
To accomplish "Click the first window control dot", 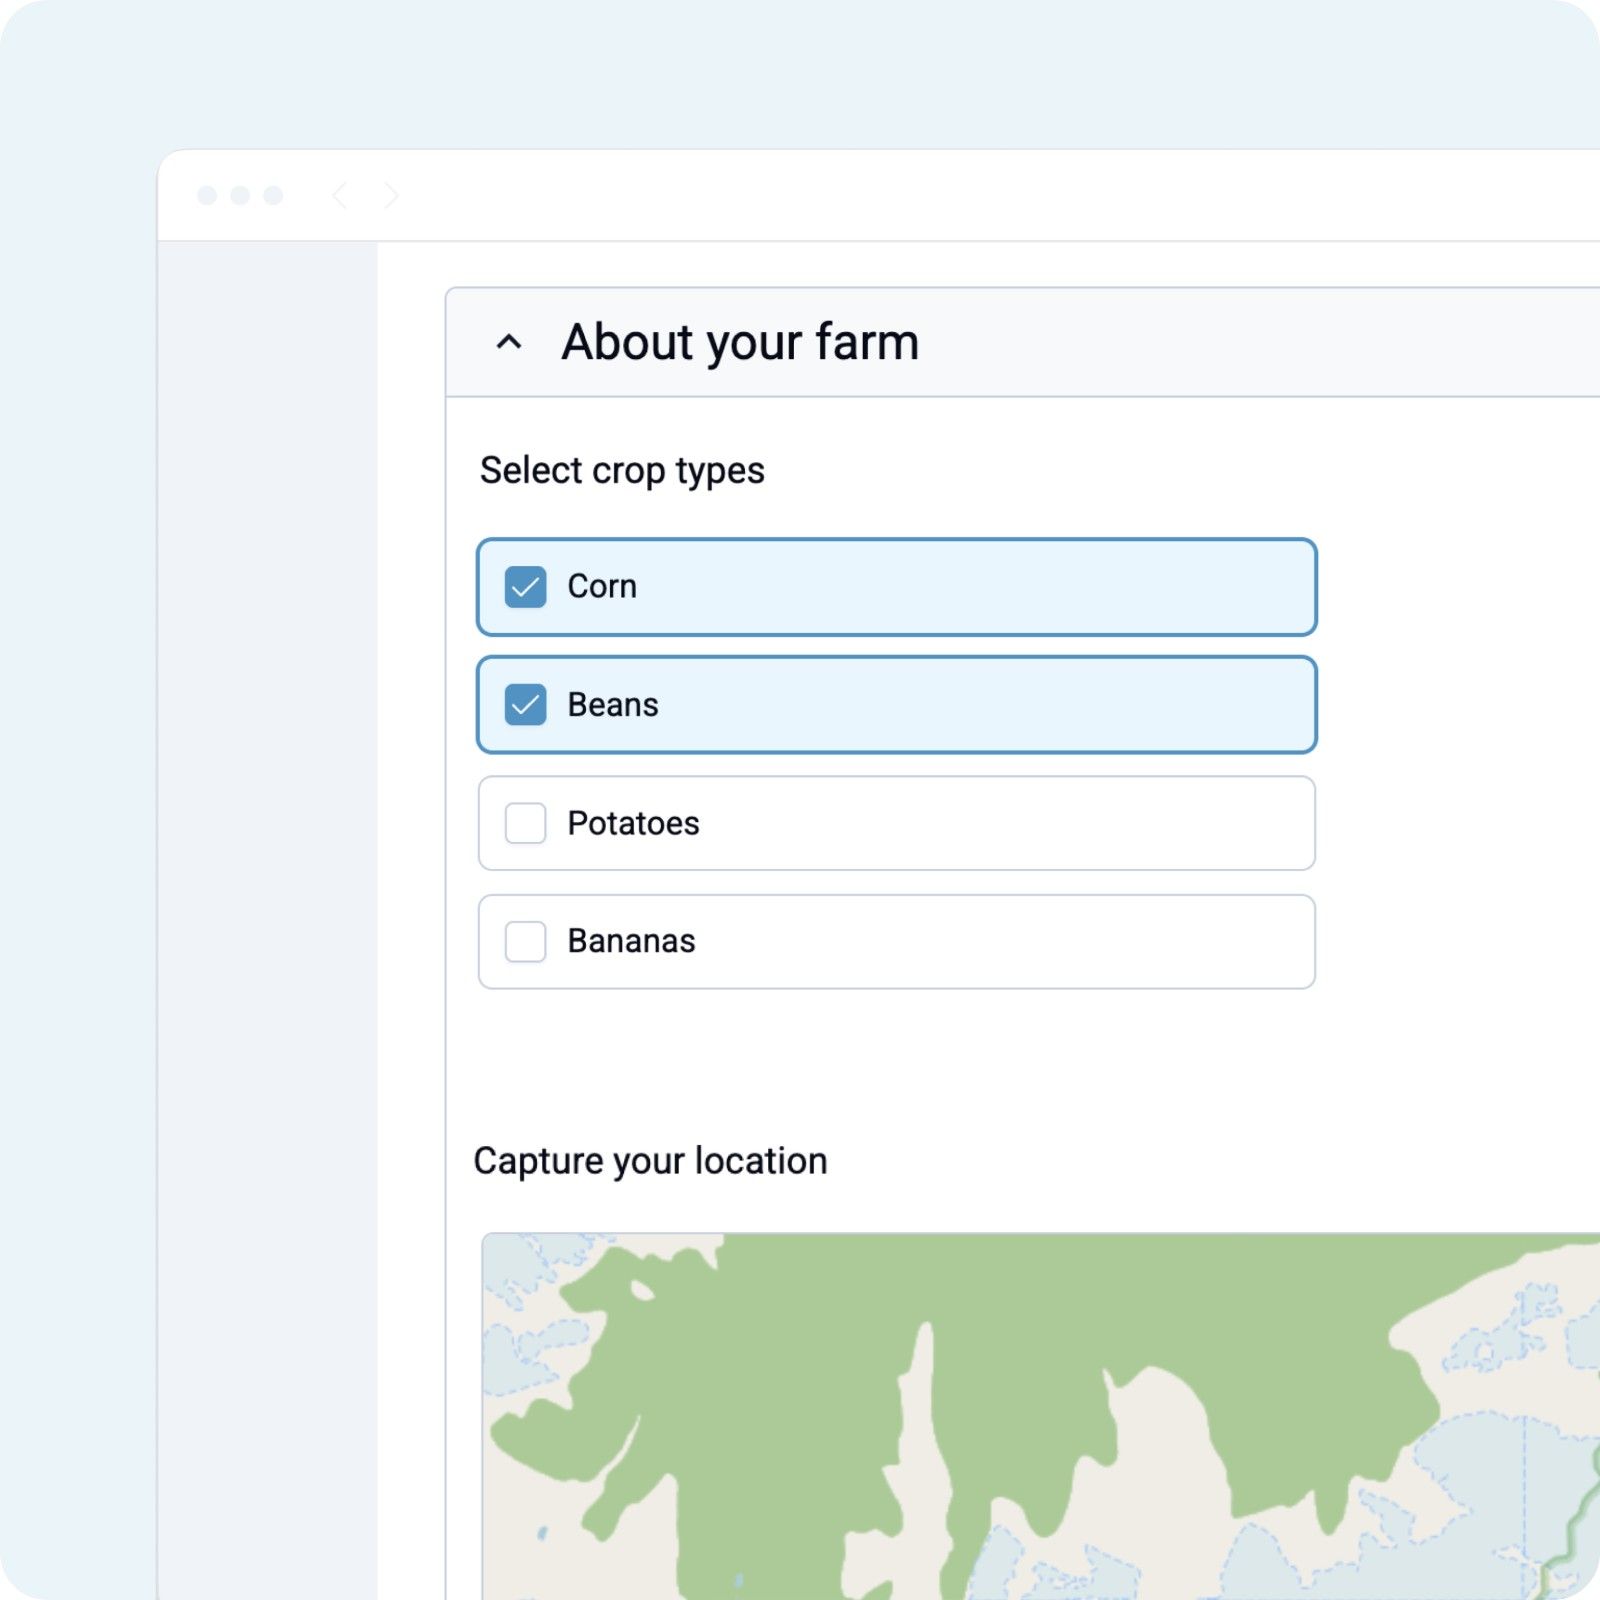I will coord(207,195).
